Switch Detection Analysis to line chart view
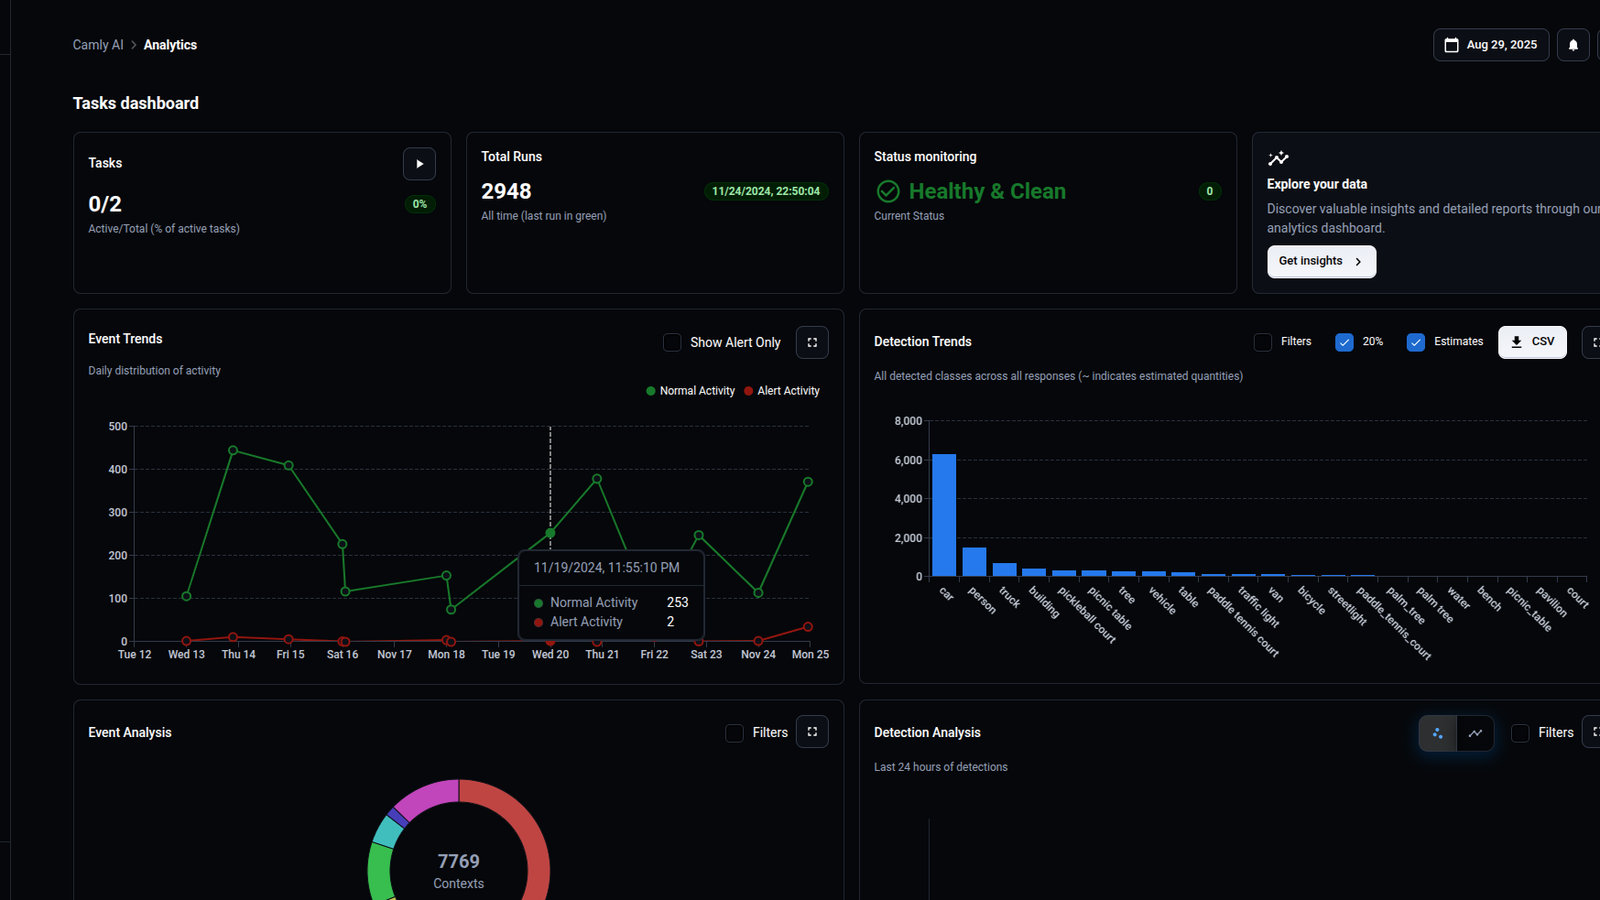Image resolution: width=1600 pixels, height=900 pixels. coord(1475,733)
